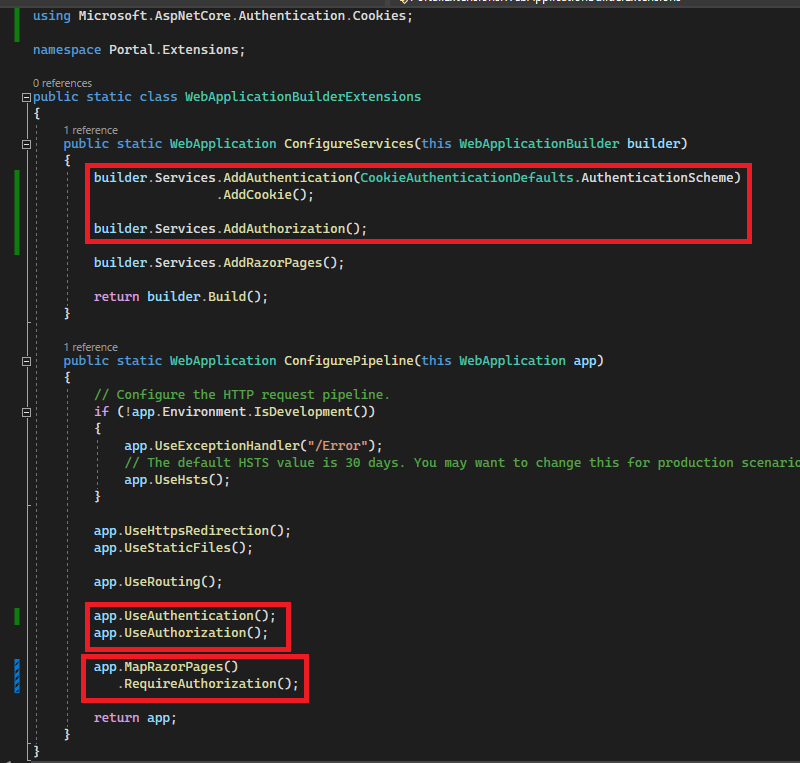Click the blue stippled margin marker near MapRazorPages
This screenshot has height=763, width=800.
(17, 677)
